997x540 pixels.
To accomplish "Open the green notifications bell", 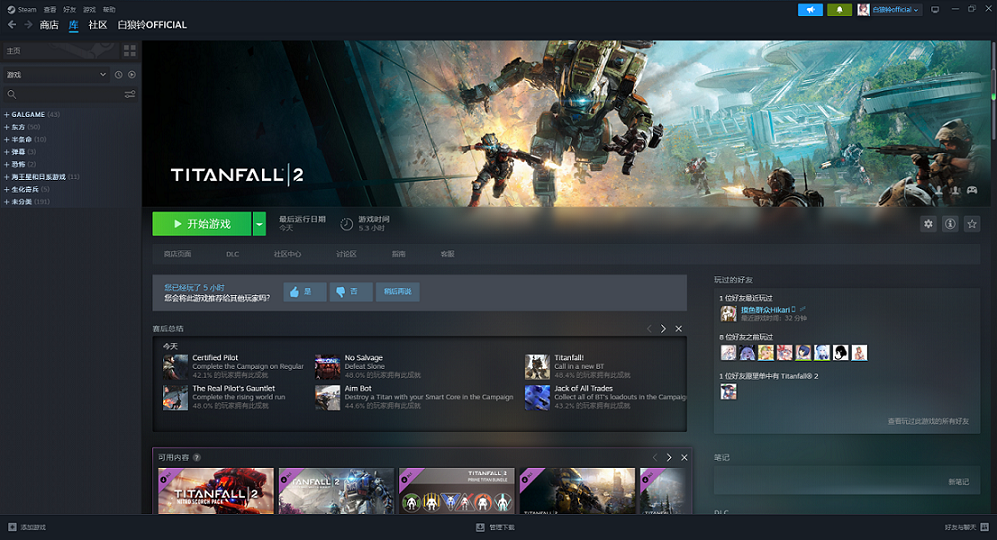I will (x=839, y=10).
